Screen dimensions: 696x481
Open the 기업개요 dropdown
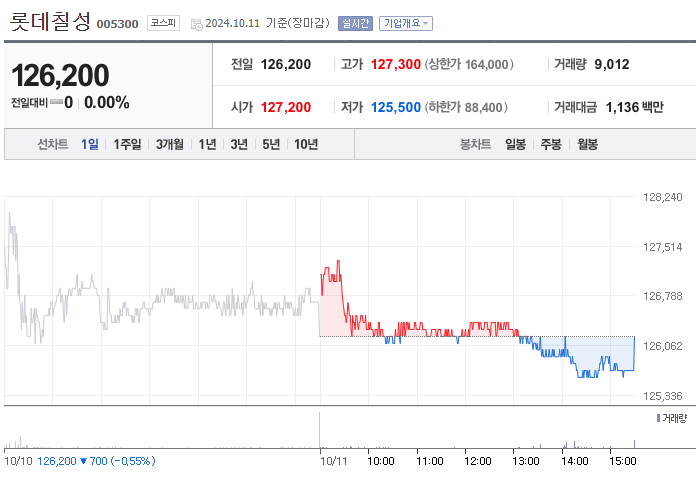pos(406,23)
